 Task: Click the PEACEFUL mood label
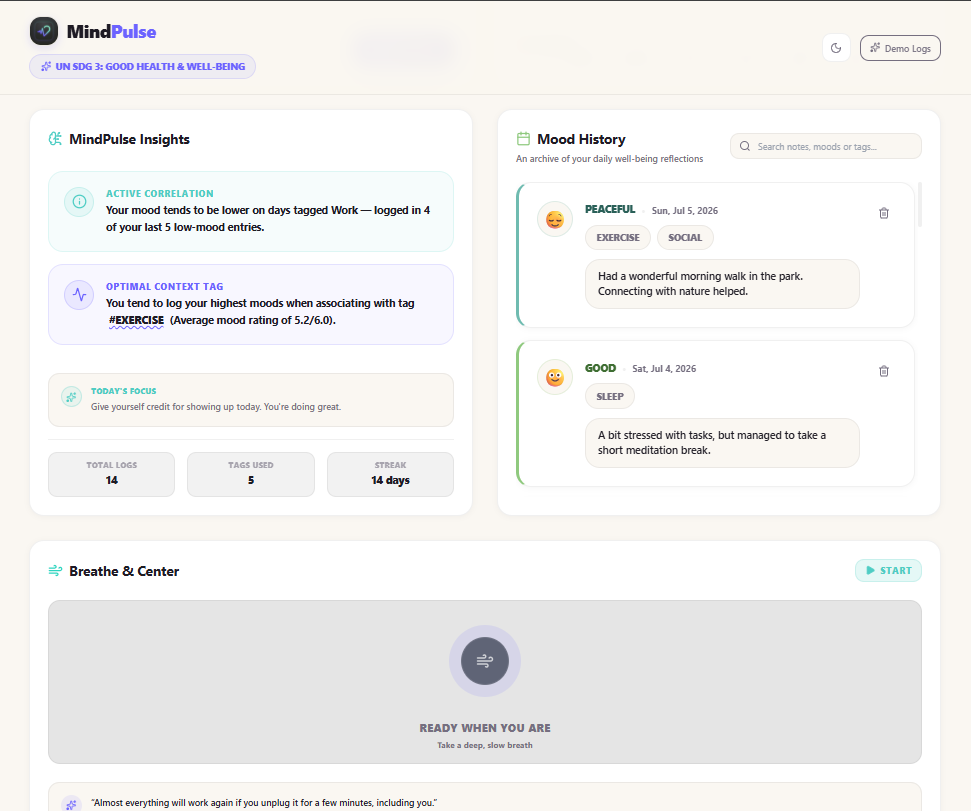[610, 209]
